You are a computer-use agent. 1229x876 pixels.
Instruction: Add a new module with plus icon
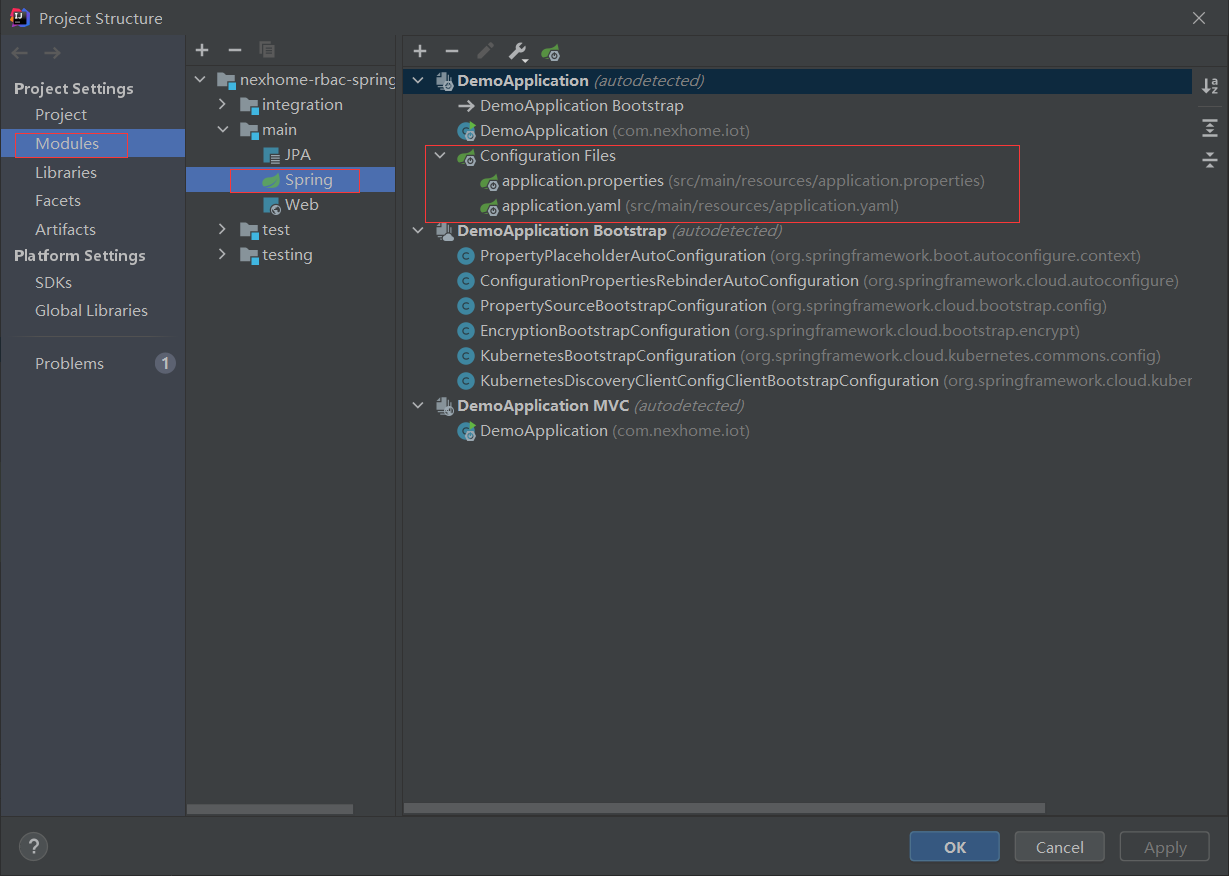(202, 50)
